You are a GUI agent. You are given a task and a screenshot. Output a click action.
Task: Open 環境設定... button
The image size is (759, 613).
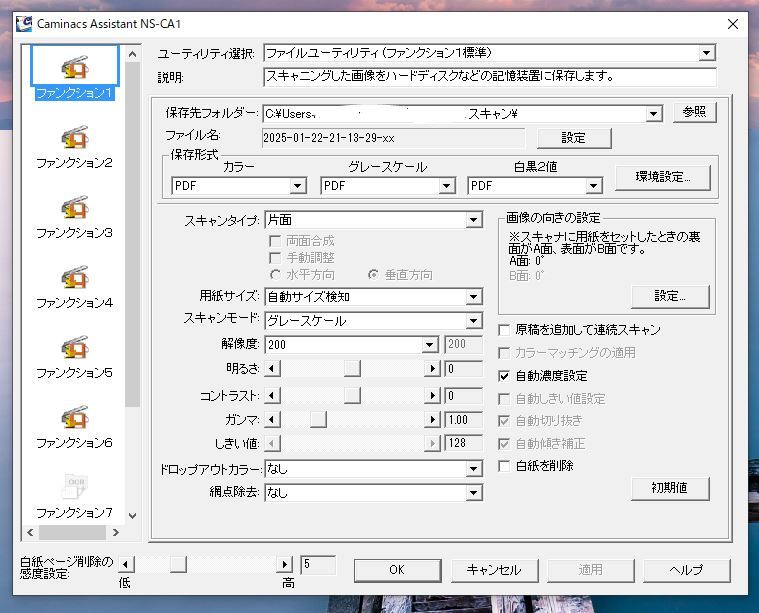pyautogui.click(x=663, y=177)
